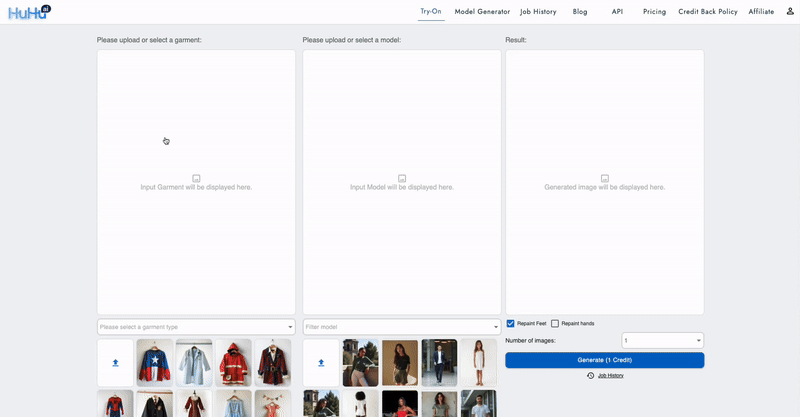Click the garment upload arrow icon
Viewport: 800px width, 417px height.
pyautogui.click(x=115, y=363)
